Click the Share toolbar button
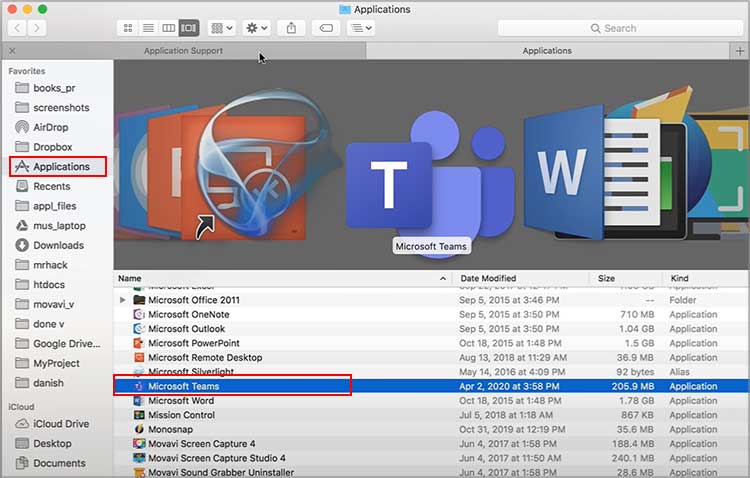 tap(291, 28)
